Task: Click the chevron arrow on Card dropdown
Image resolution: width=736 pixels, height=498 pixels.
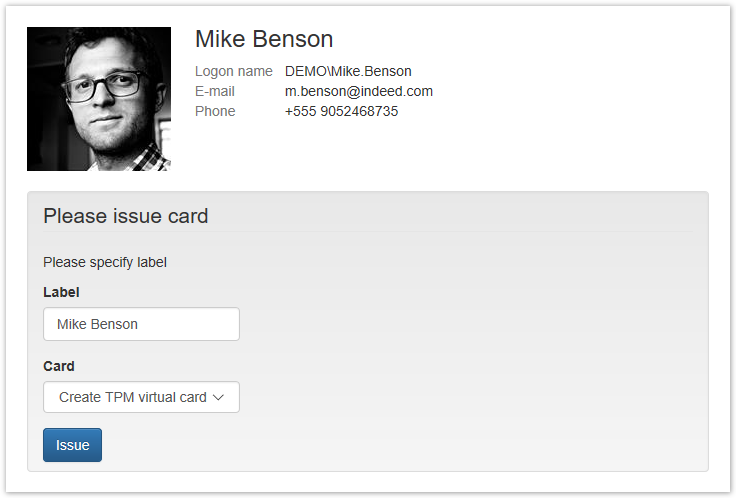Action: pyautogui.click(x=219, y=397)
